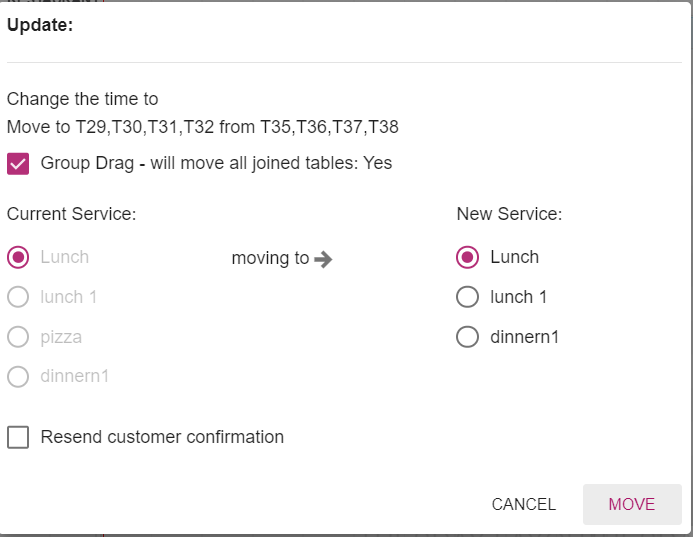Click lunch 1 radio under Current Service
693x537 pixels.
[x=18, y=297]
